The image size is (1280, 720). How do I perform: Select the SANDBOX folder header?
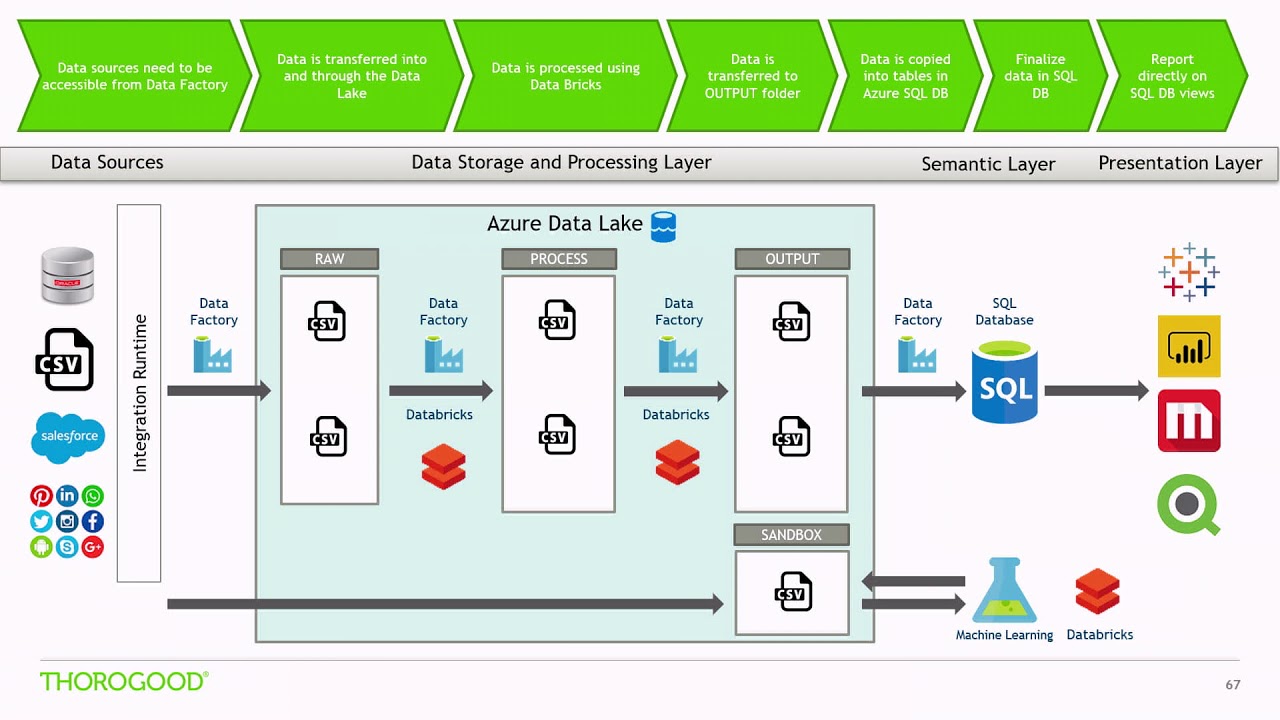click(x=791, y=535)
